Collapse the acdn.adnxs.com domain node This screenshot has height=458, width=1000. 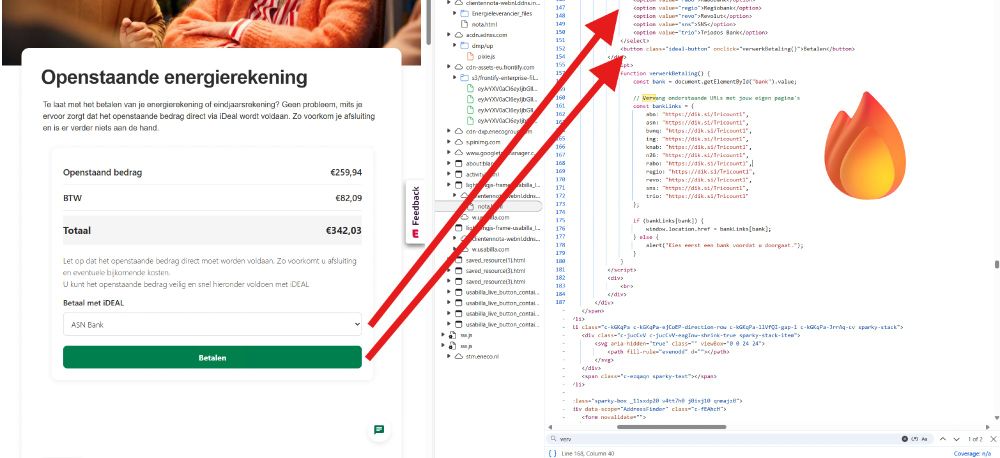point(450,35)
